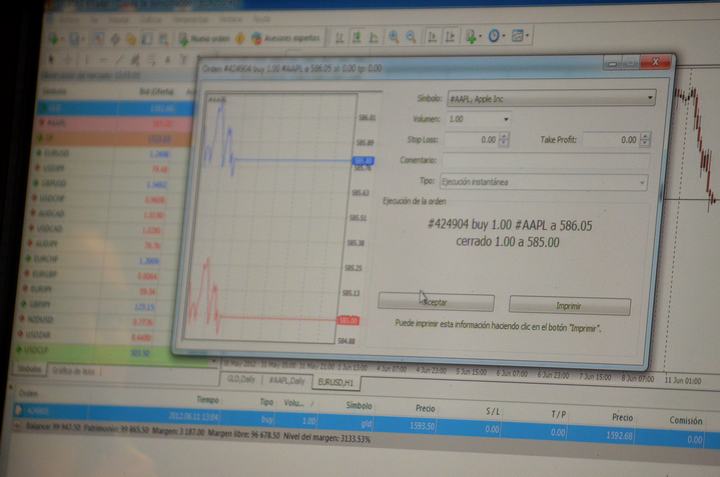Viewport: 720px width, 477px height.
Task: Close the order dialog with red X
Action: click(x=657, y=62)
